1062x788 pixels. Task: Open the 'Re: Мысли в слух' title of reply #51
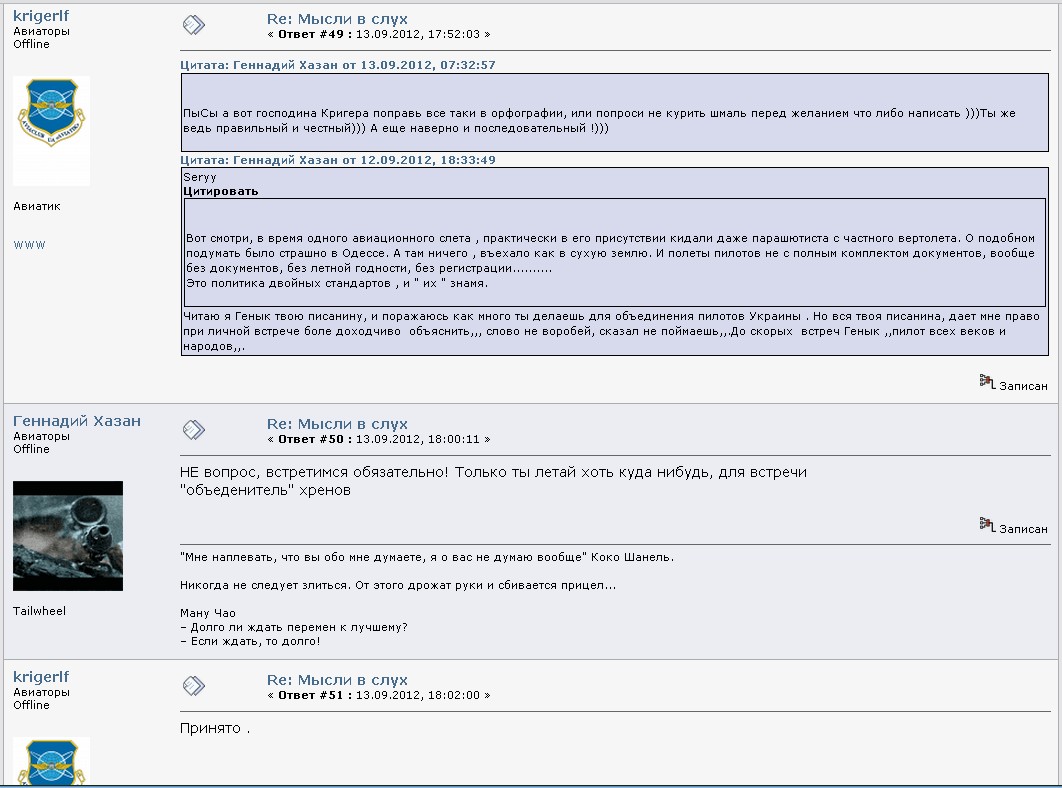point(337,680)
